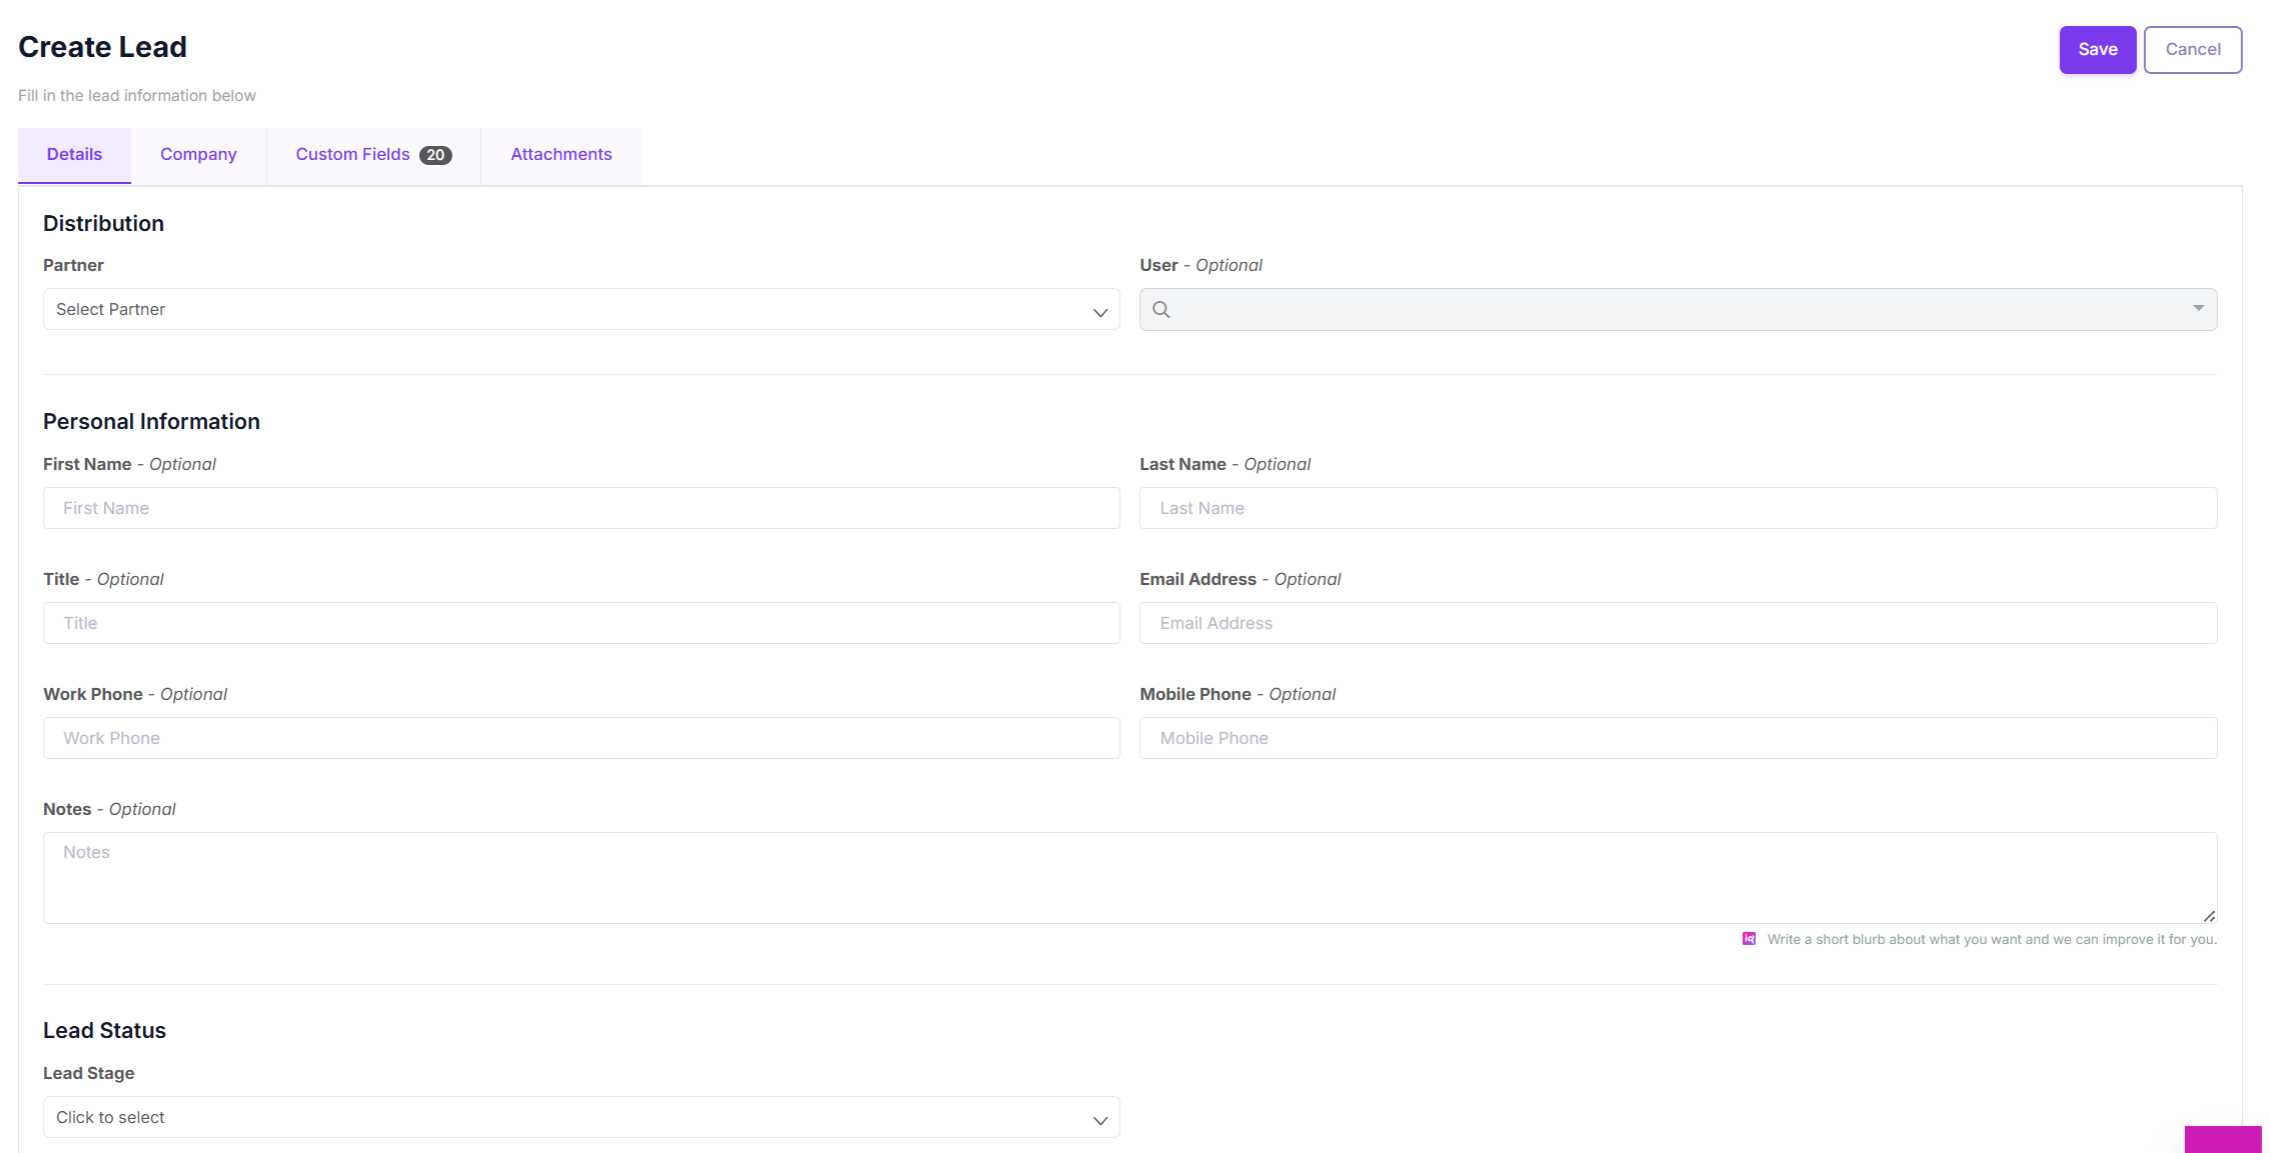Image resolution: width=2270 pixels, height=1153 pixels.
Task: Focus the First Name input field
Action: 581,508
